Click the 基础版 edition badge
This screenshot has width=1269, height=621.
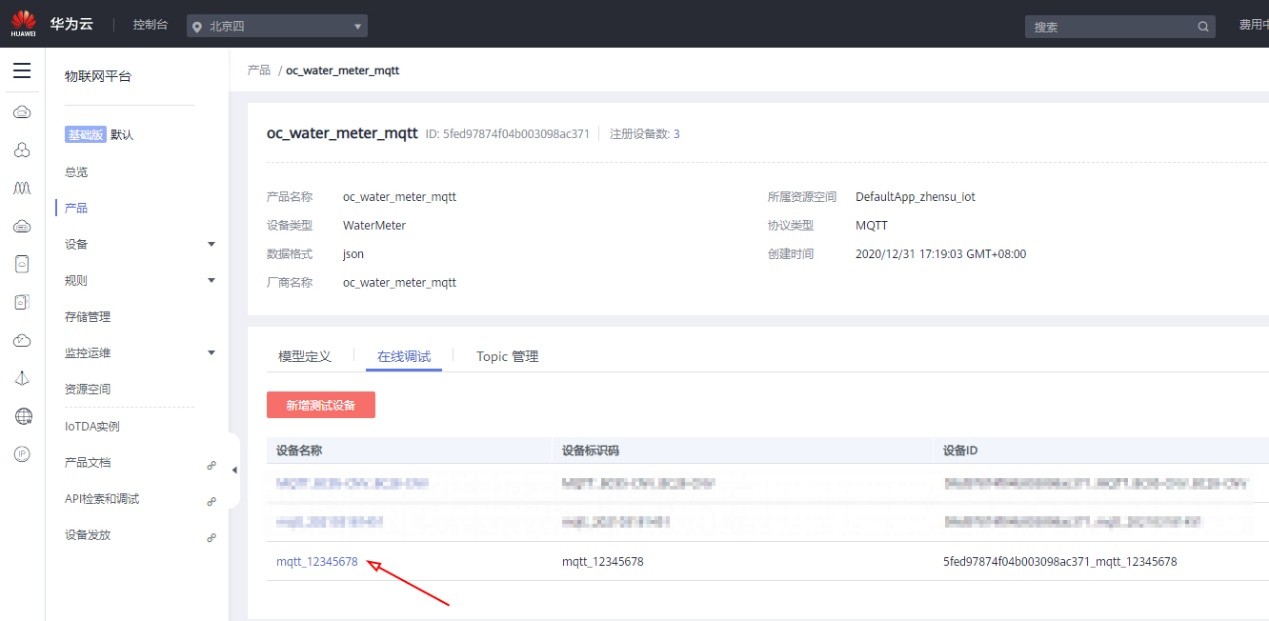[86, 135]
